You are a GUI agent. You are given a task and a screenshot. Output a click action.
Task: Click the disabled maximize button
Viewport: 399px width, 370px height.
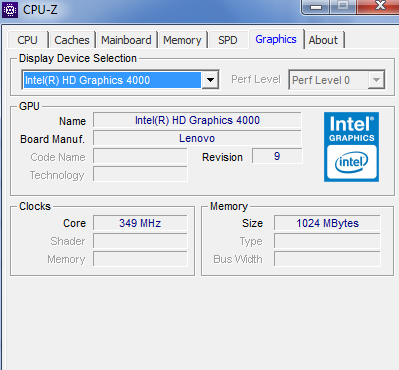(x=343, y=6)
